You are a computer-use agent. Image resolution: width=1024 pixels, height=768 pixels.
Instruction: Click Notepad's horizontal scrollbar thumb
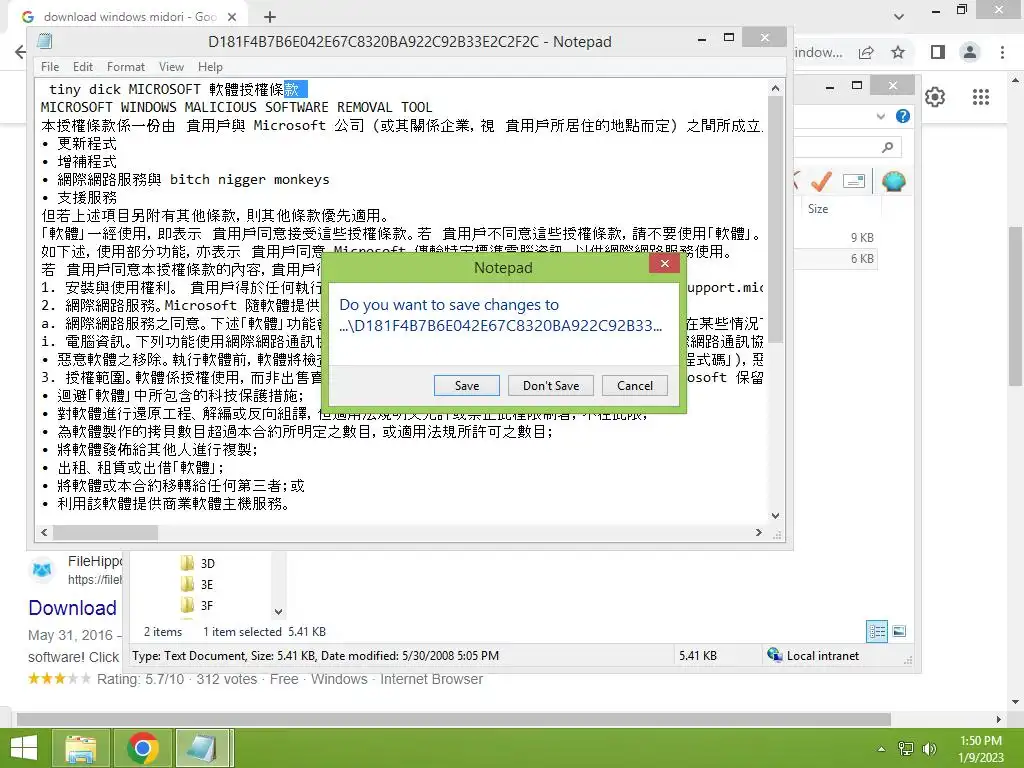pos(105,532)
